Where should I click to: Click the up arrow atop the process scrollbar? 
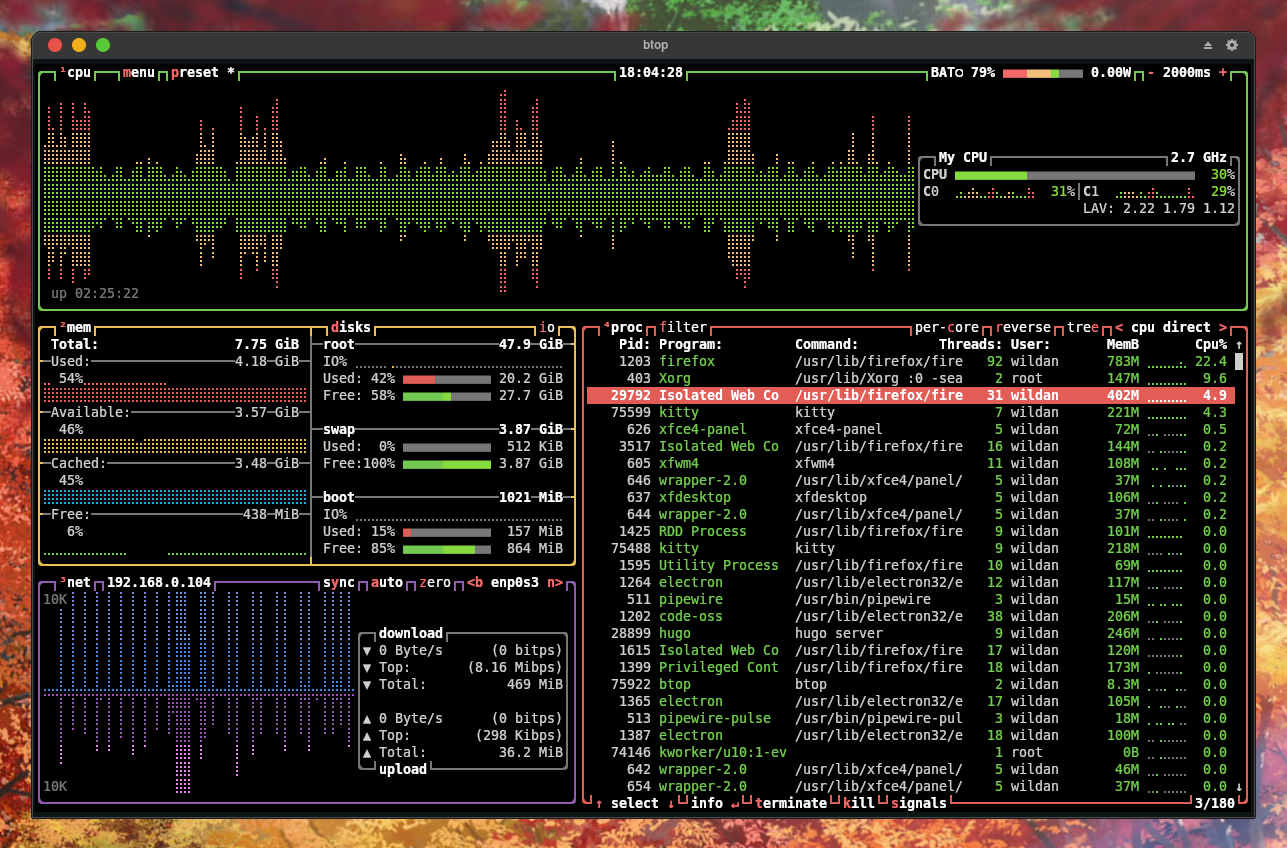point(1239,344)
